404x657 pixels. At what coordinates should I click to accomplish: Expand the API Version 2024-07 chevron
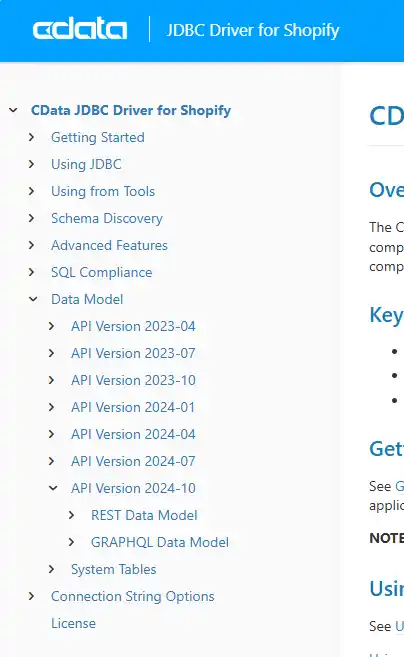coord(52,461)
